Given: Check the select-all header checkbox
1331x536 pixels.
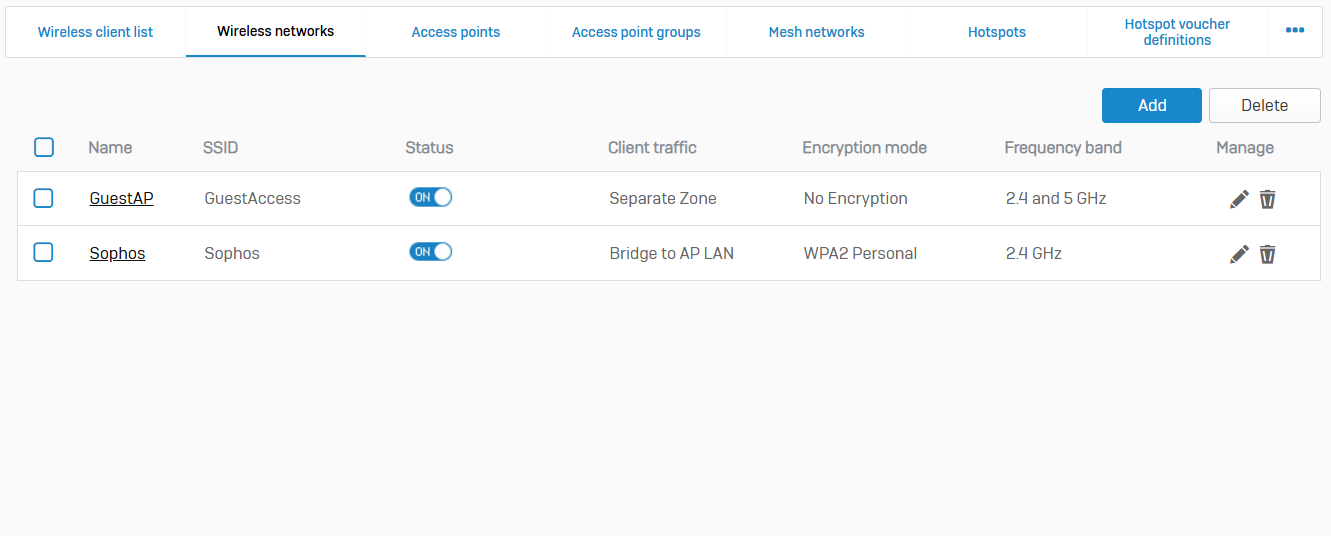Looking at the screenshot, I should click(x=44, y=147).
